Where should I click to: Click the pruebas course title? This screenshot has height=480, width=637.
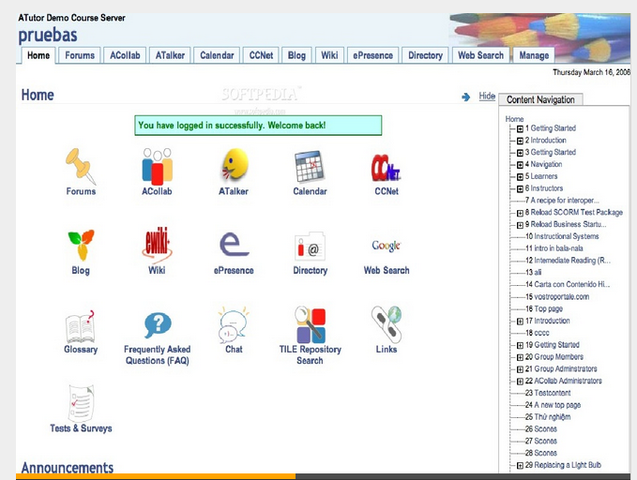pyautogui.click(x=48, y=35)
